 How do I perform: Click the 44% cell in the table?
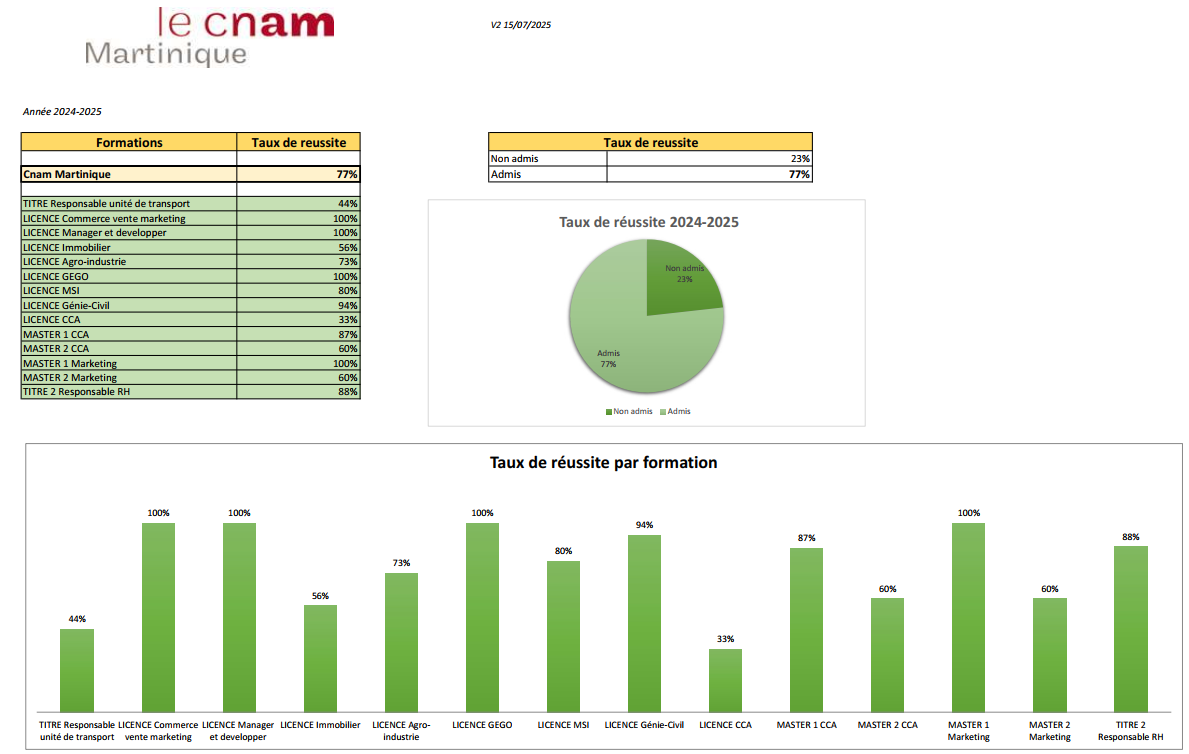pos(299,204)
